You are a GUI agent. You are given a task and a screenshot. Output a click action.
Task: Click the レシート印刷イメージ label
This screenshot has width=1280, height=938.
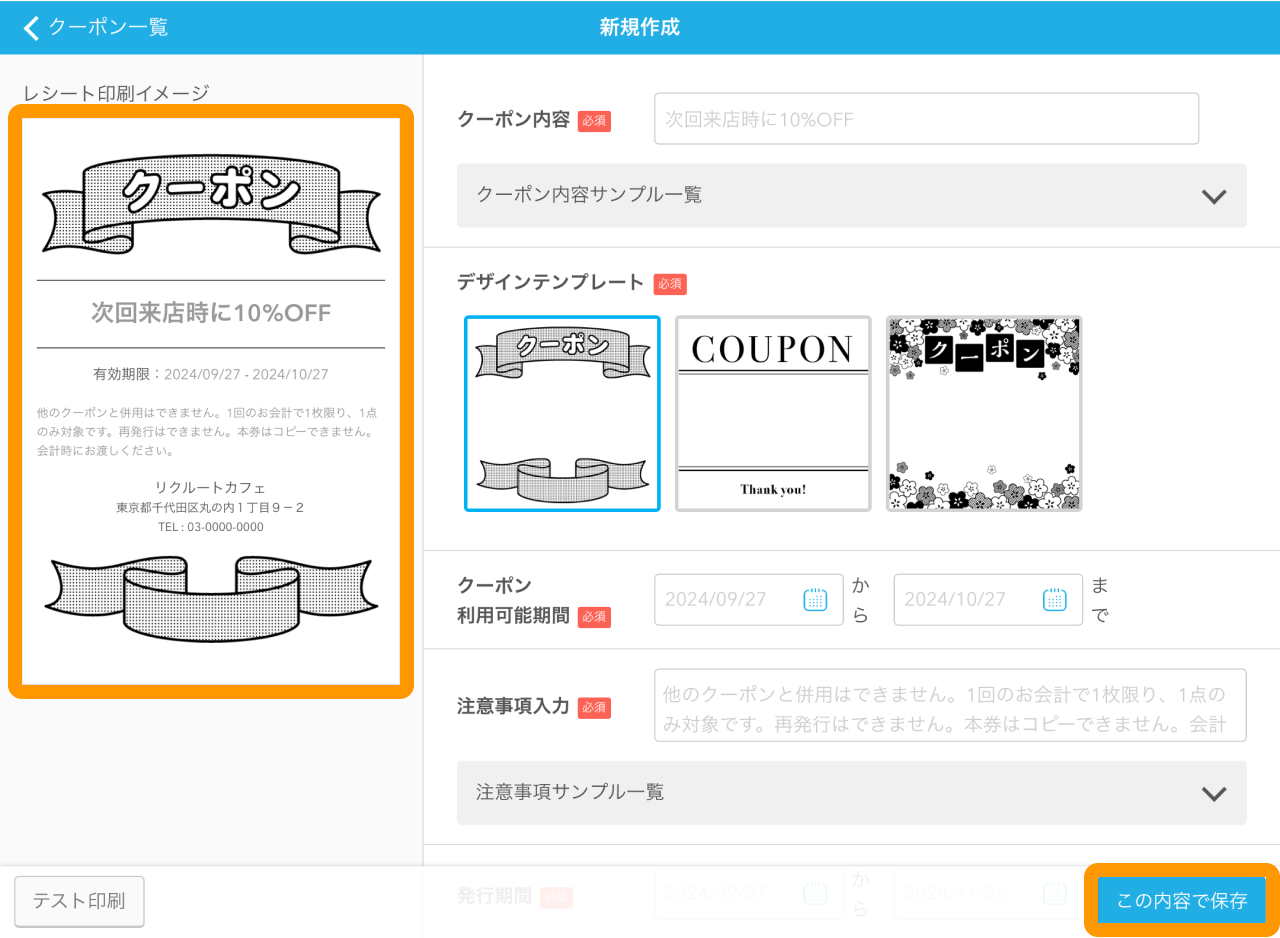click(x=116, y=93)
